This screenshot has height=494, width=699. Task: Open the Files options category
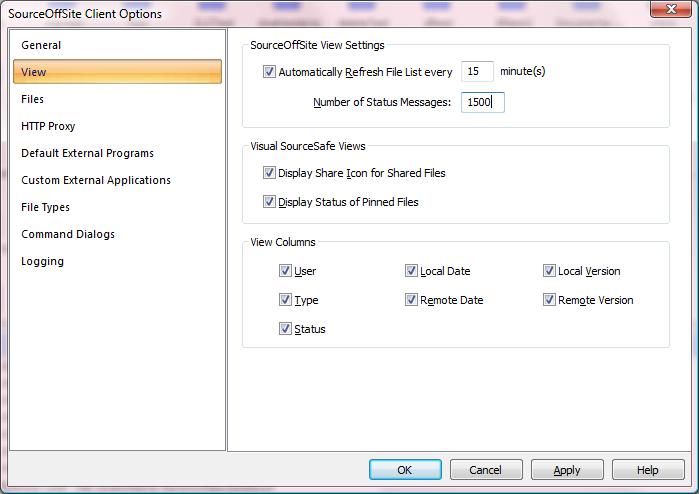[x=33, y=99]
